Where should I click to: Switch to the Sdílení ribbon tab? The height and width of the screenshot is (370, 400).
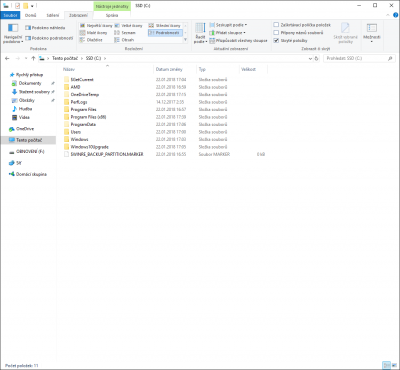pyautogui.click(x=53, y=15)
